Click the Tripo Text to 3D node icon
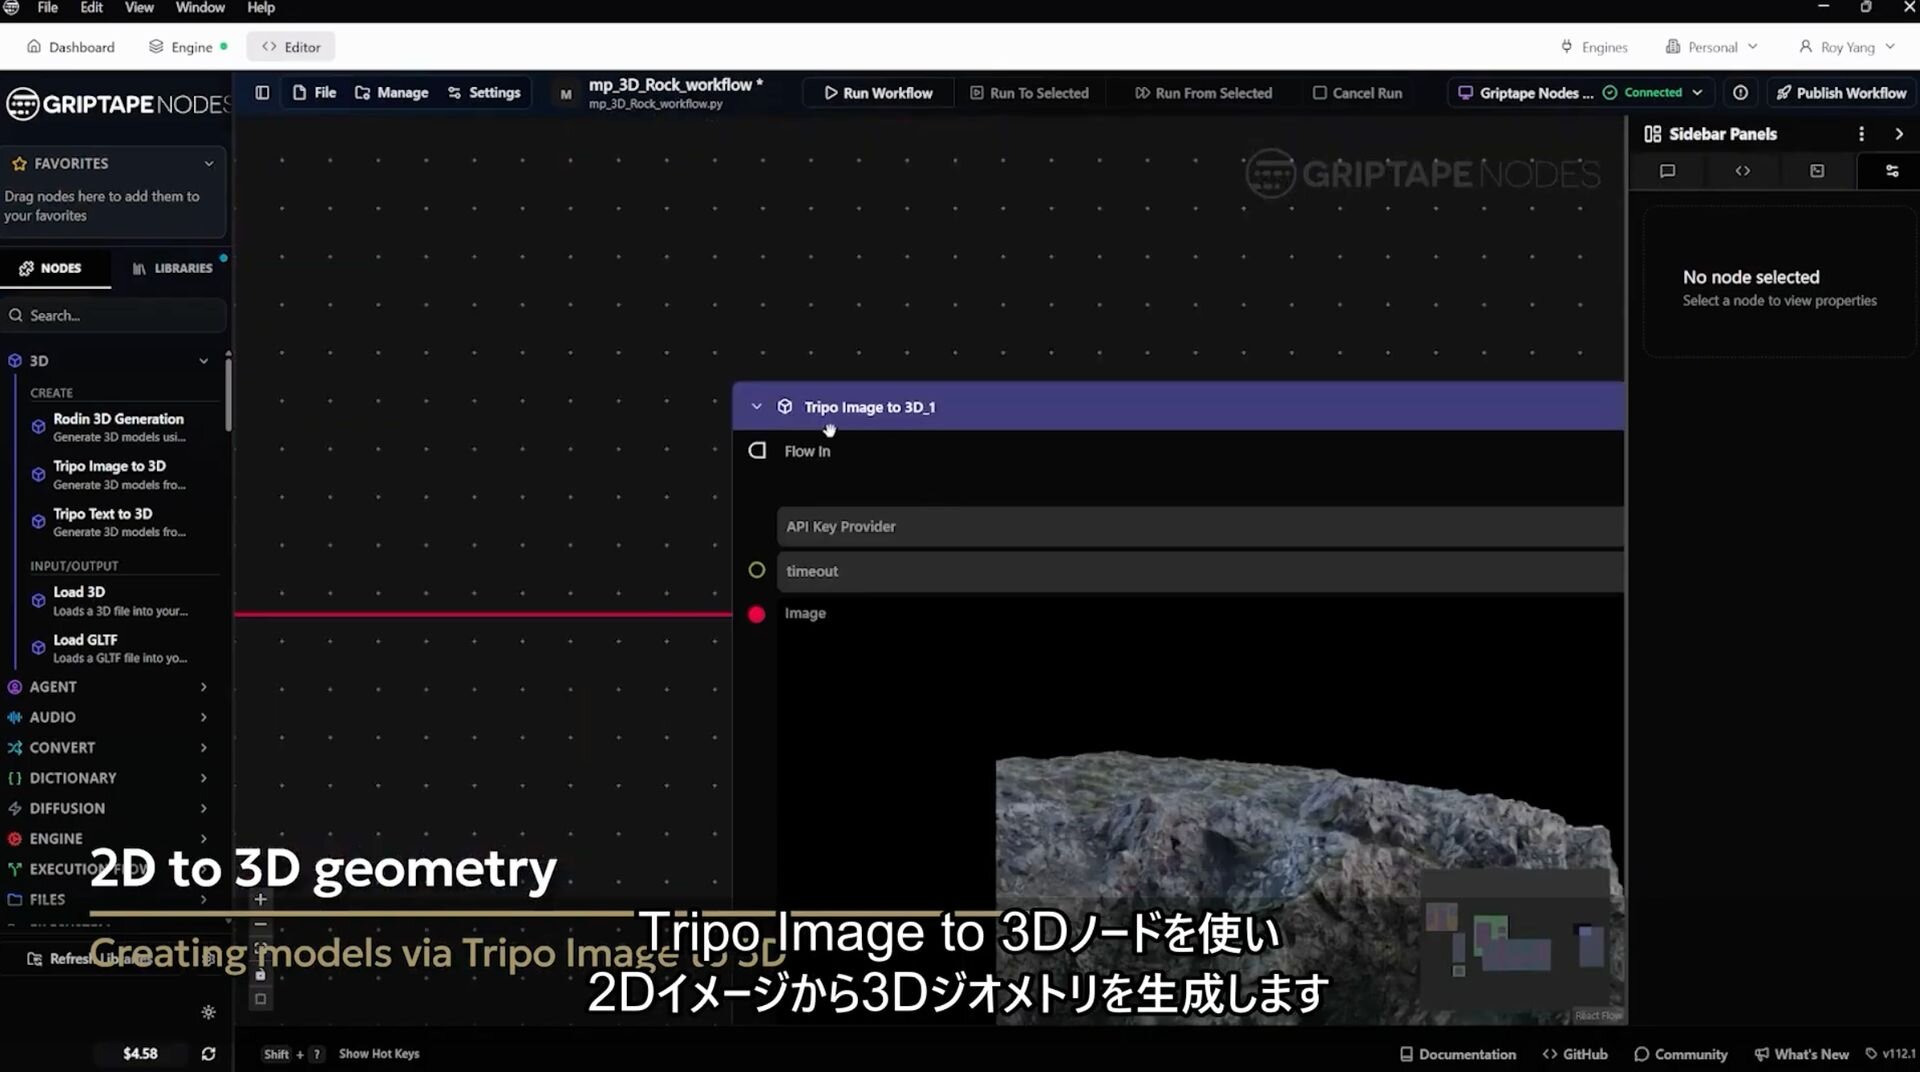 38,522
